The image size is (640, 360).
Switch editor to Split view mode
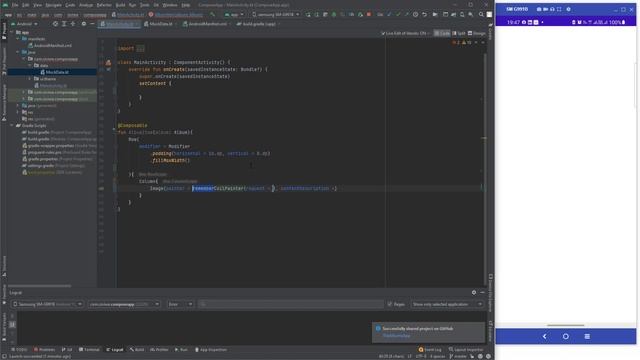pyautogui.click(x=459, y=33)
